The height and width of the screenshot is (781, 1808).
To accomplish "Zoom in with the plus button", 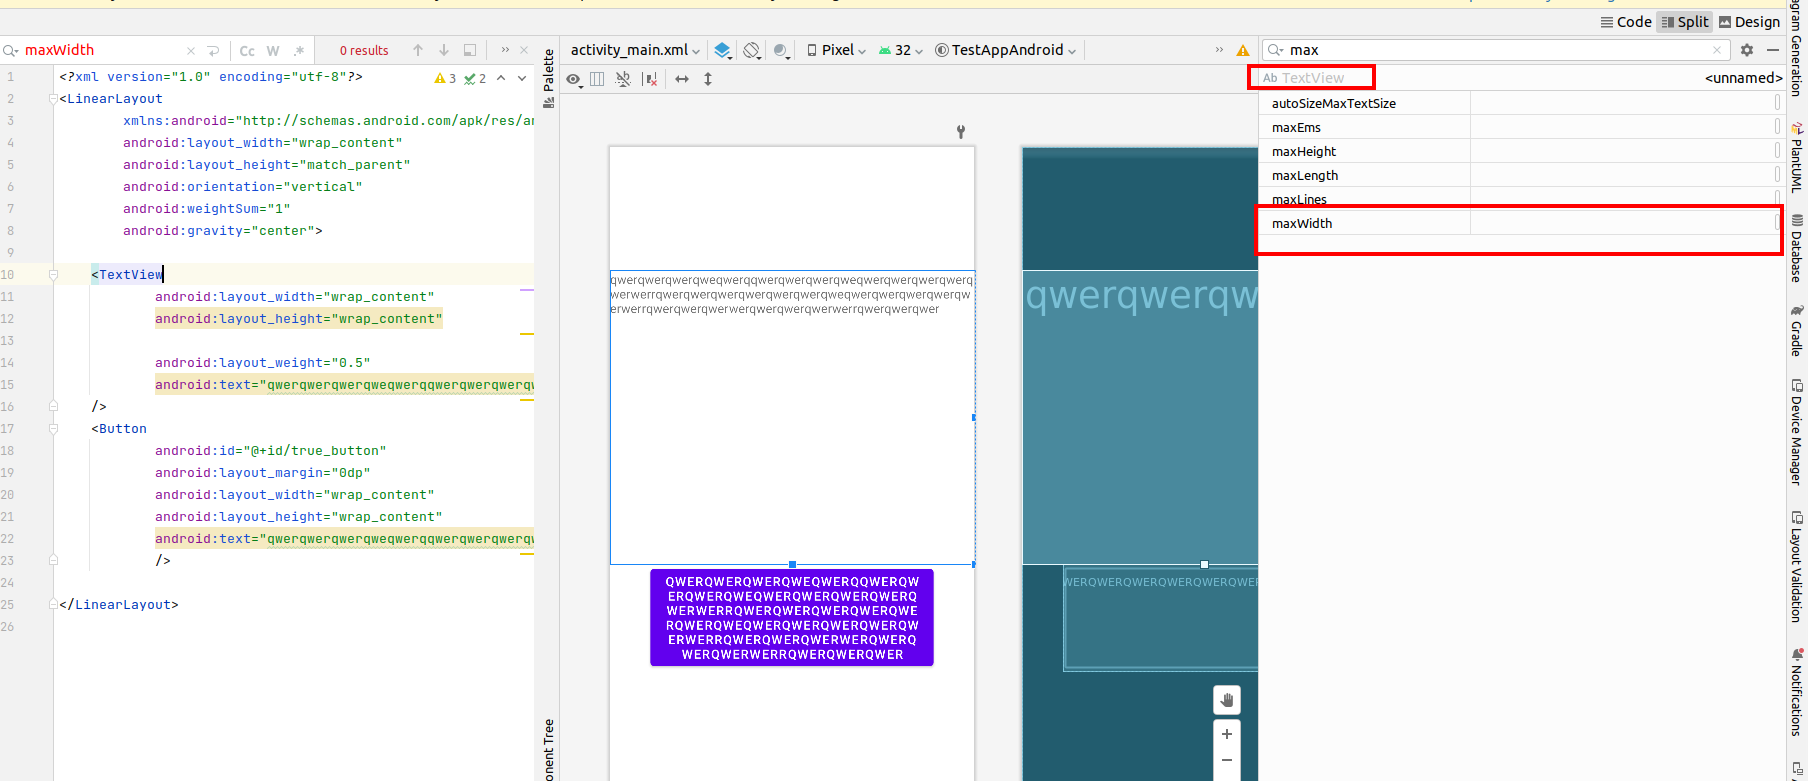I will [x=1227, y=734].
